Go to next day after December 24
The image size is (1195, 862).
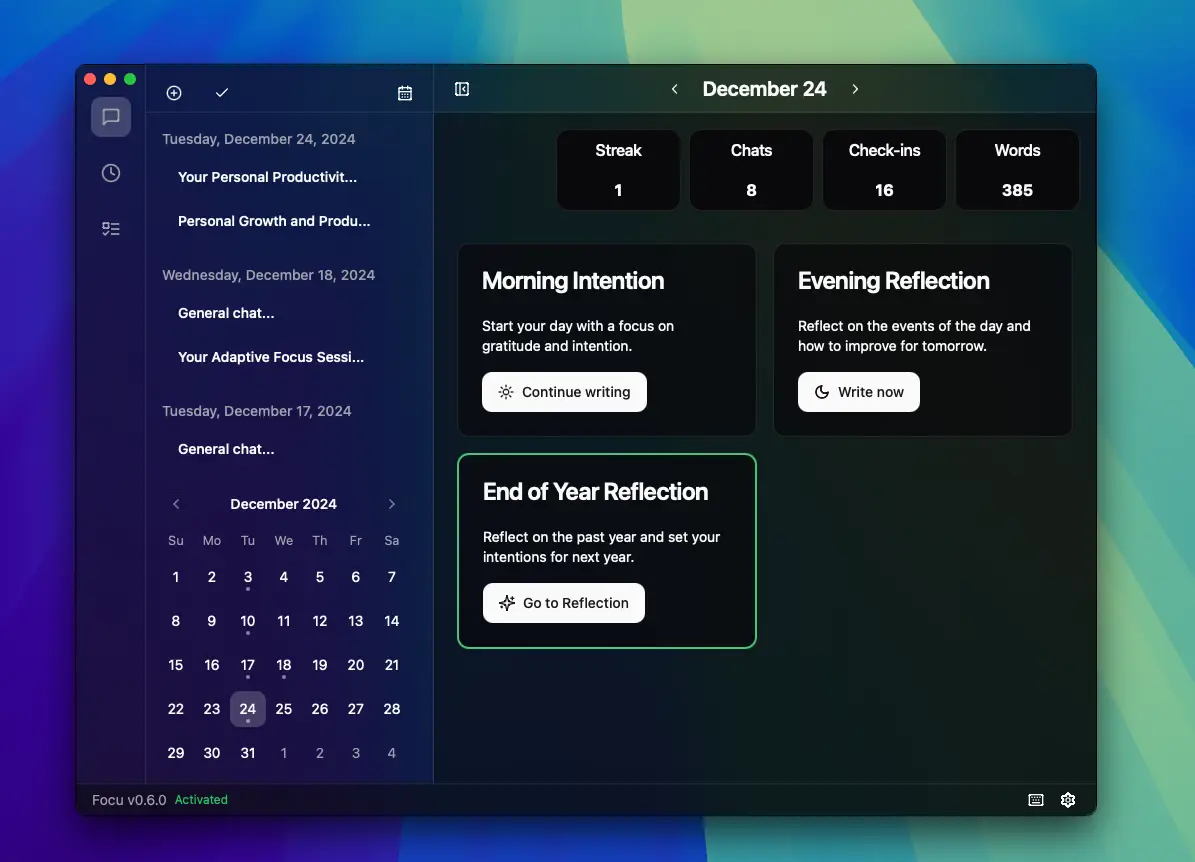[855, 89]
